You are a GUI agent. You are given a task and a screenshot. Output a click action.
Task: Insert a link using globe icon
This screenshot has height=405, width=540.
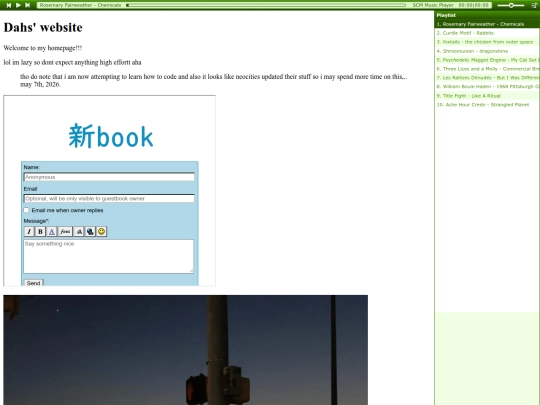pyautogui.click(x=90, y=231)
